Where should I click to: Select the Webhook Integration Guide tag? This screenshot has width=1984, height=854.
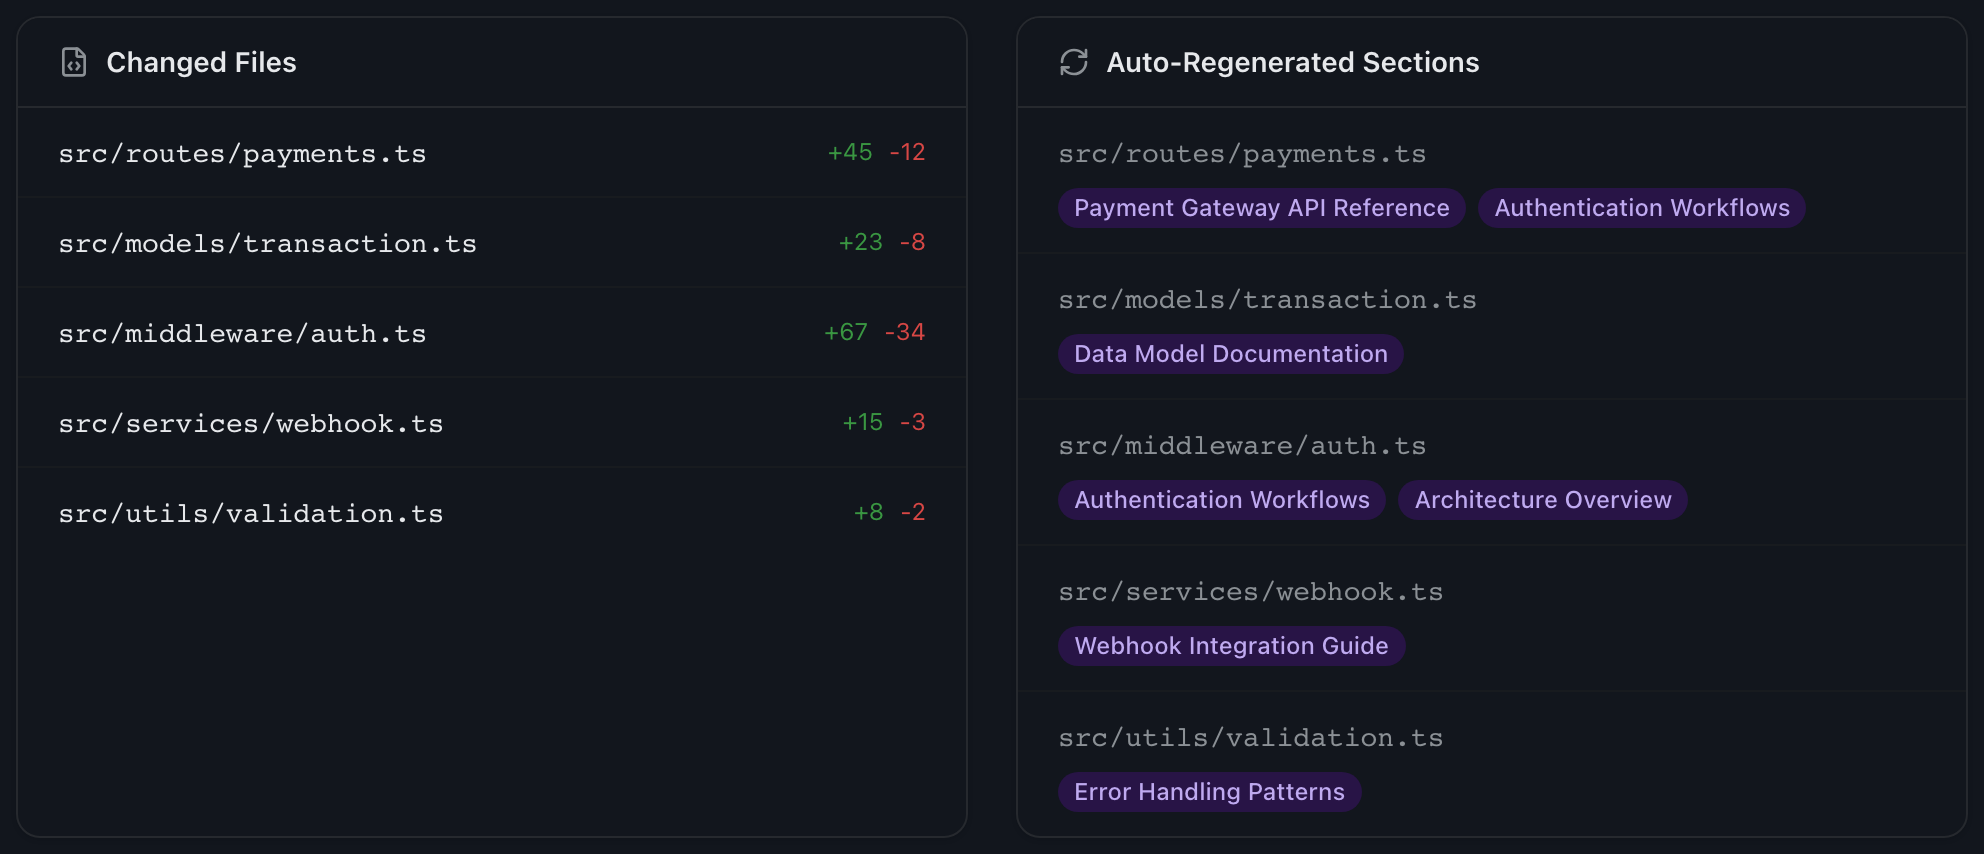(x=1231, y=646)
